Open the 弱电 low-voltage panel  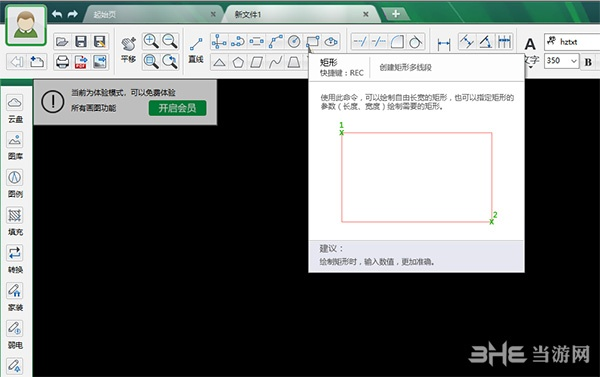coord(15,335)
